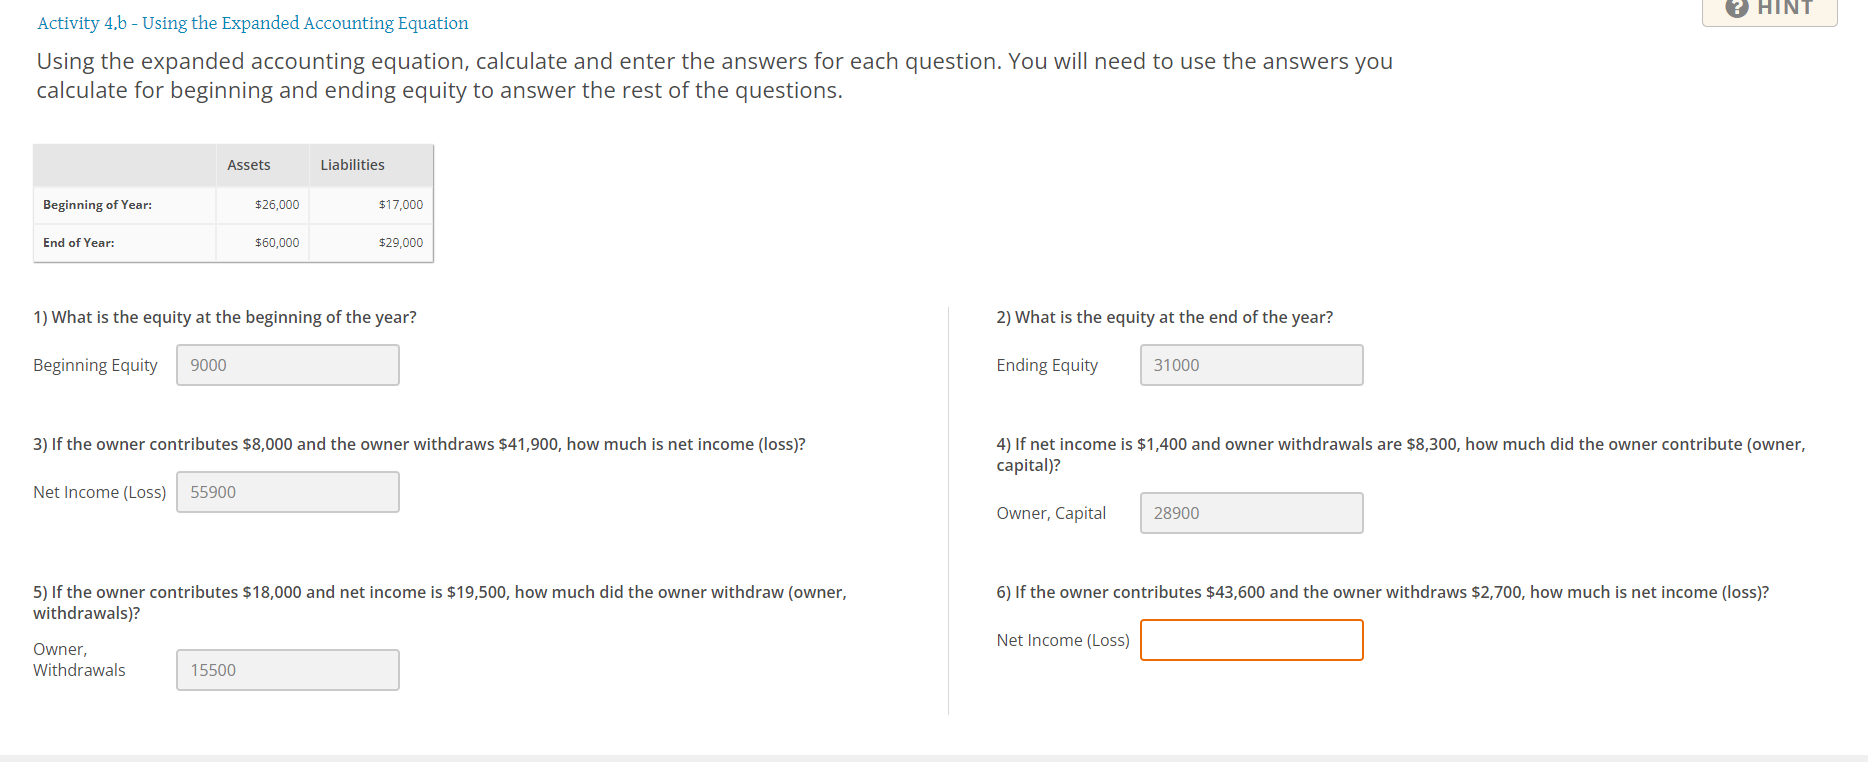Select the Assets column header in the table
1868x762 pixels.
248,164
